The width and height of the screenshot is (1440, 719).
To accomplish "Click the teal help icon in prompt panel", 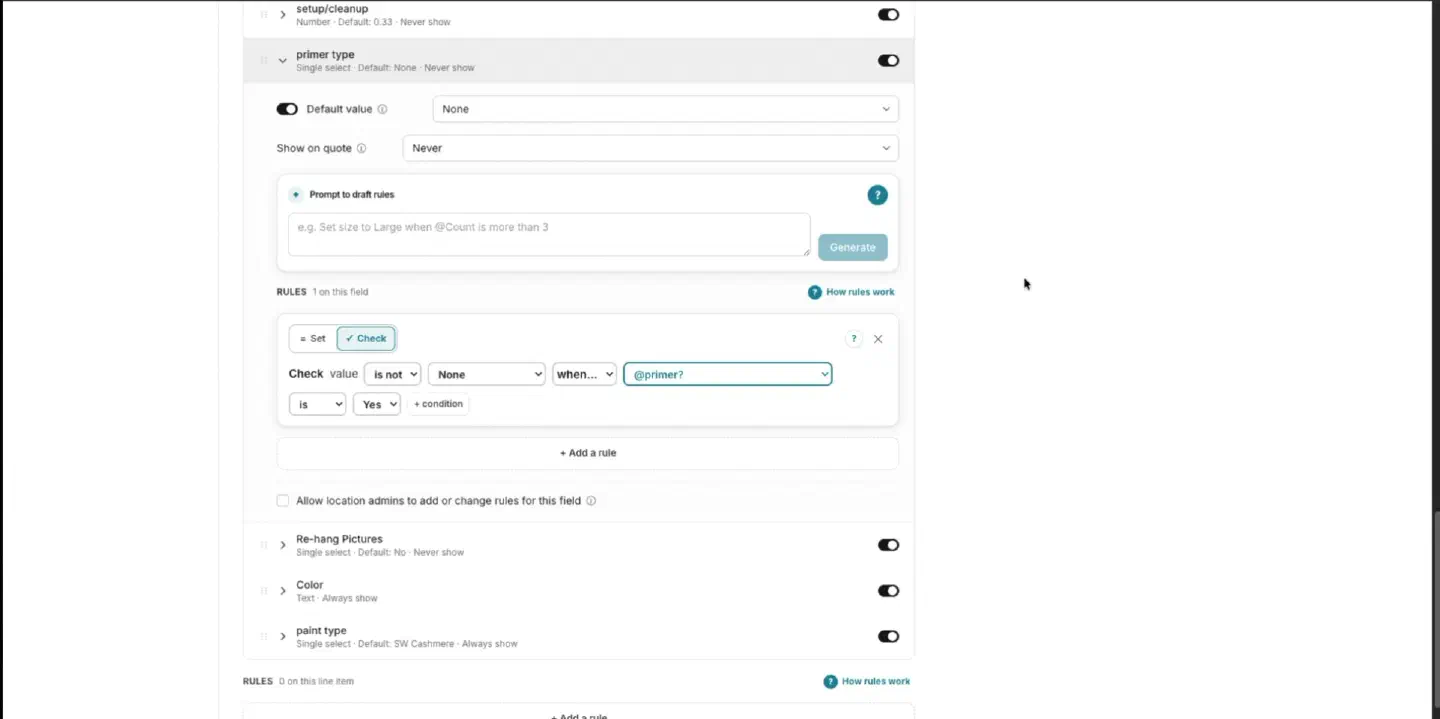I will click(877, 195).
